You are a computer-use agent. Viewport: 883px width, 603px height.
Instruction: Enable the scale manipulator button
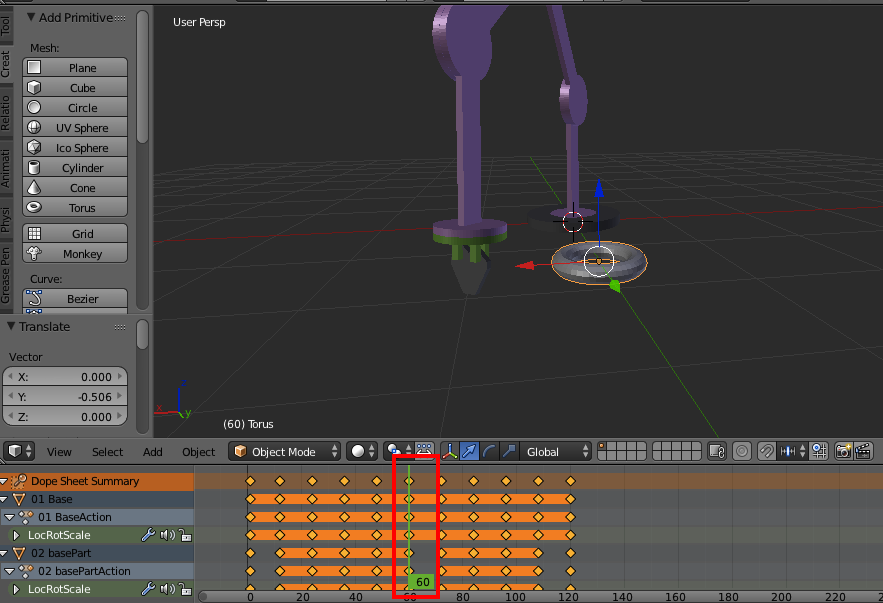coord(509,452)
